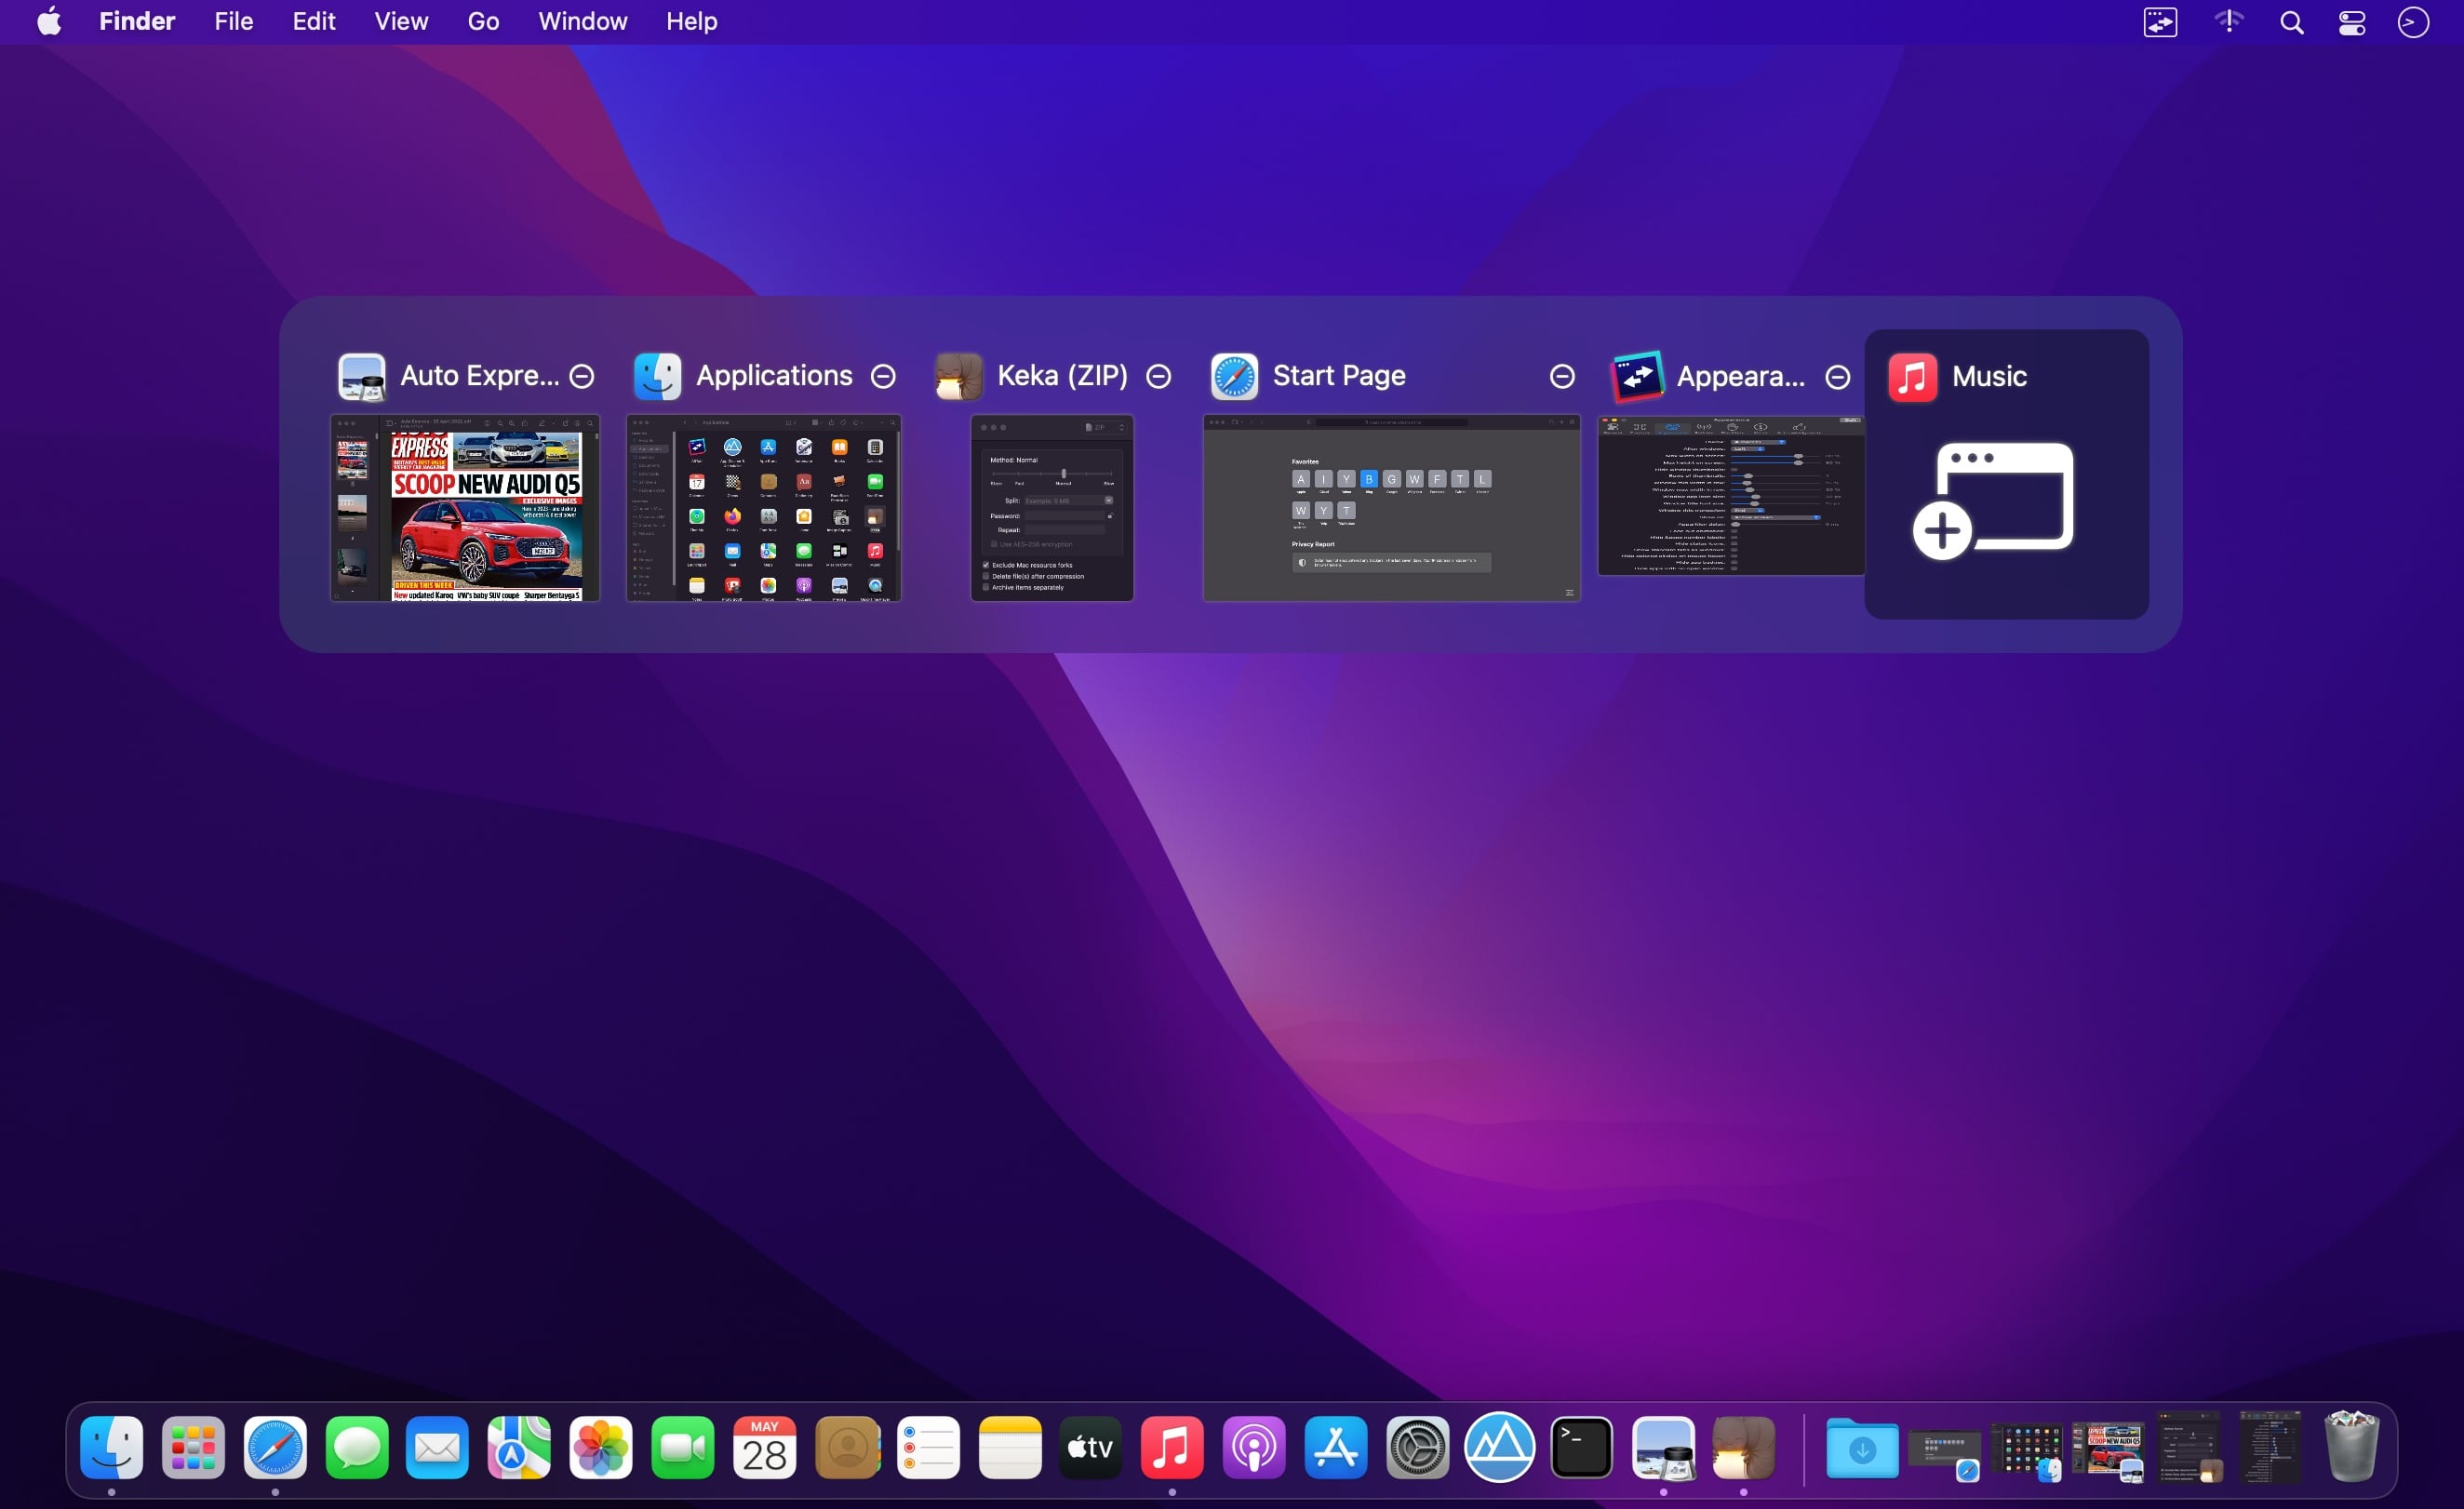The height and width of the screenshot is (1509, 2464).
Task: Click the minus icon next to Start Page
Action: pos(1562,376)
